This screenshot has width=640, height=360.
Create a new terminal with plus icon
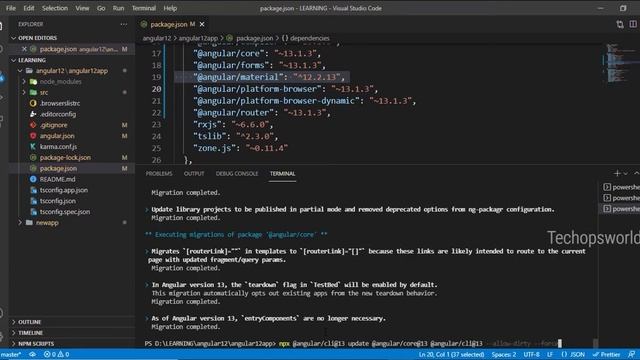tap(617, 174)
